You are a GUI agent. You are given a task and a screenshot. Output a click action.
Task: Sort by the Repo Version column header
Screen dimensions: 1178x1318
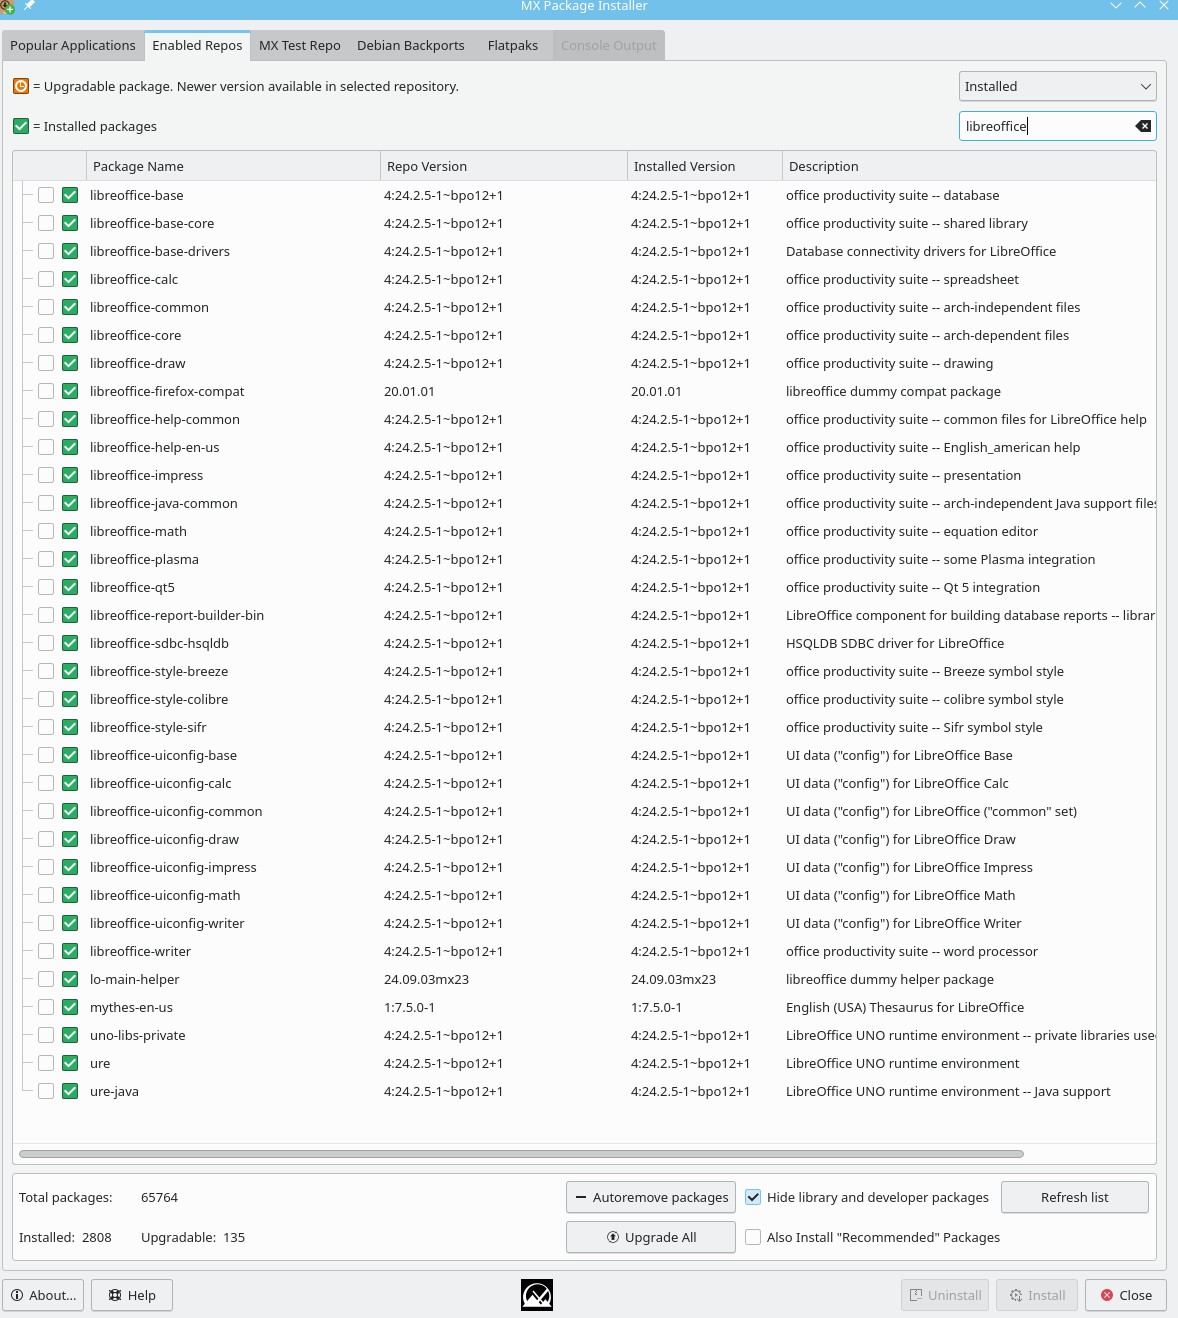(x=503, y=166)
